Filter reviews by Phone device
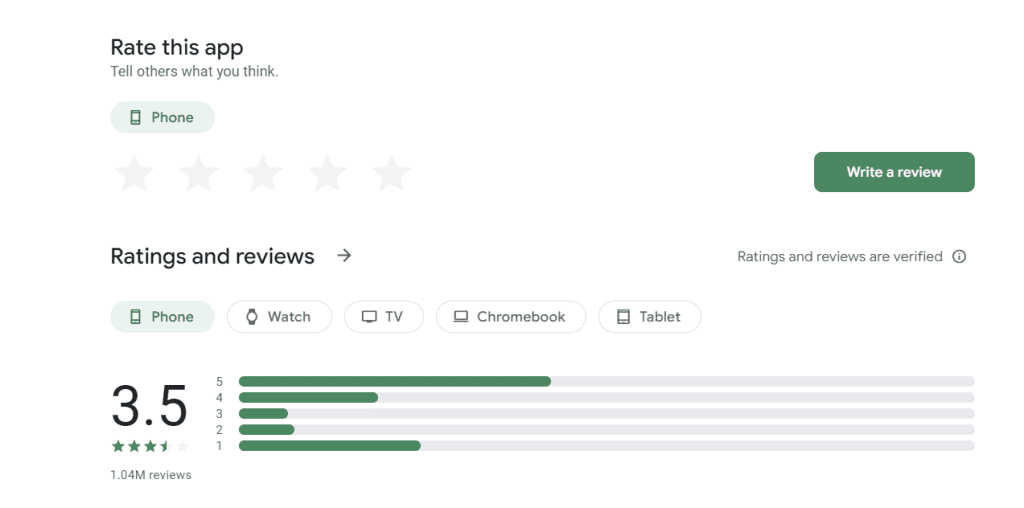1024x508 pixels. (x=162, y=317)
